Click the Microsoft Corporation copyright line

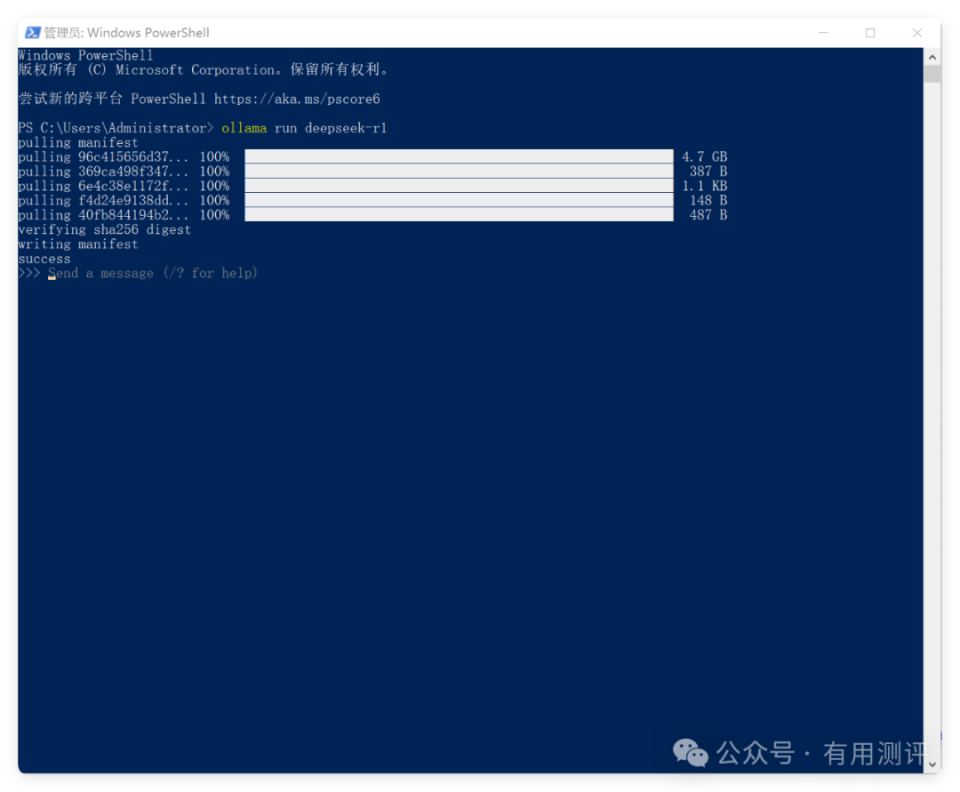[203, 69]
